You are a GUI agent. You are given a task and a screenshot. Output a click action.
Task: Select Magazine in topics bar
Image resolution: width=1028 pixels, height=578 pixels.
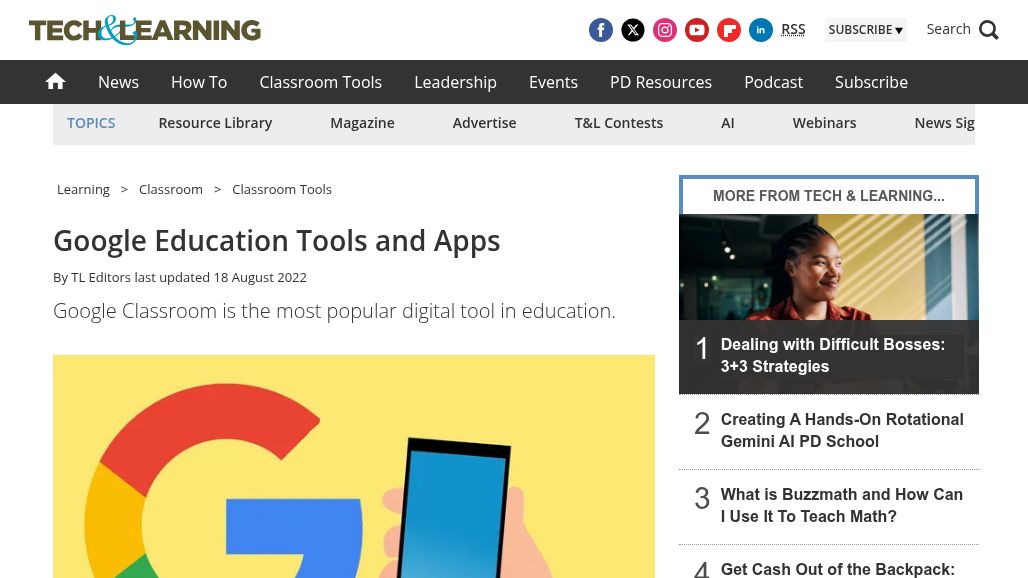tap(363, 123)
